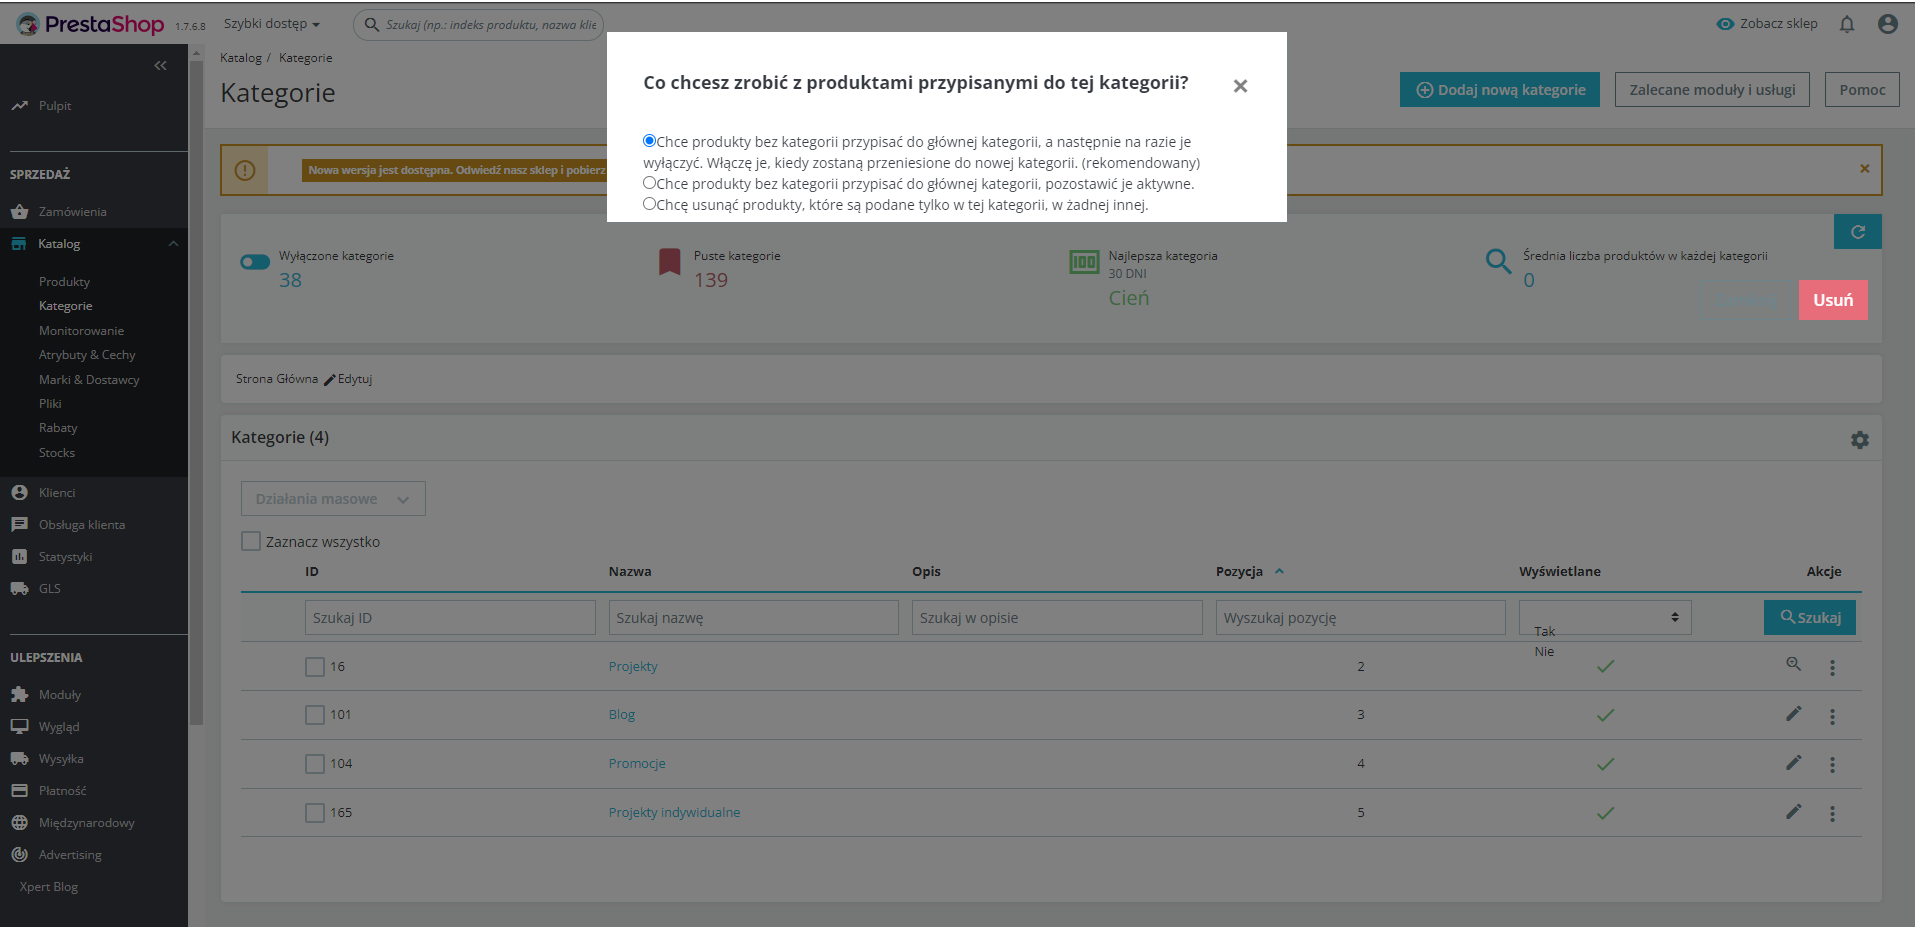Click the PrestaShop logo
1915x927 pixels.
click(91, 24)
